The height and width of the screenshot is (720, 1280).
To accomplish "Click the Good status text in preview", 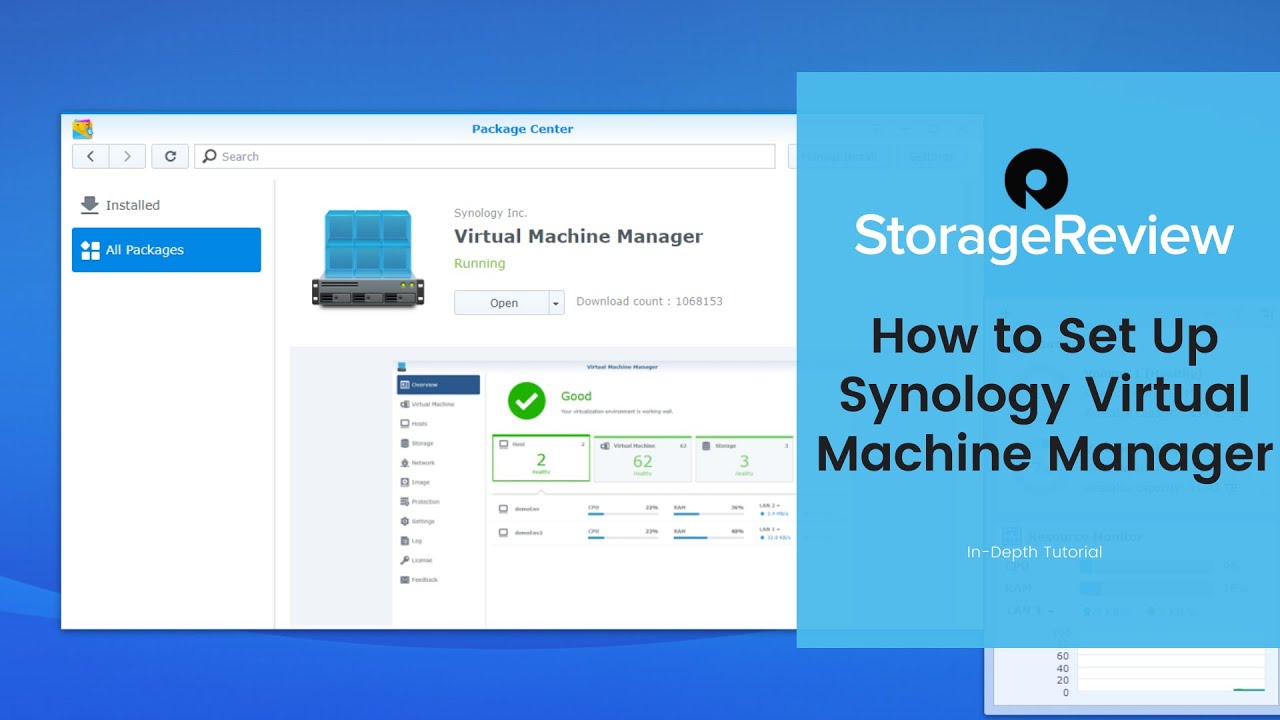I will tap(576, 396).
